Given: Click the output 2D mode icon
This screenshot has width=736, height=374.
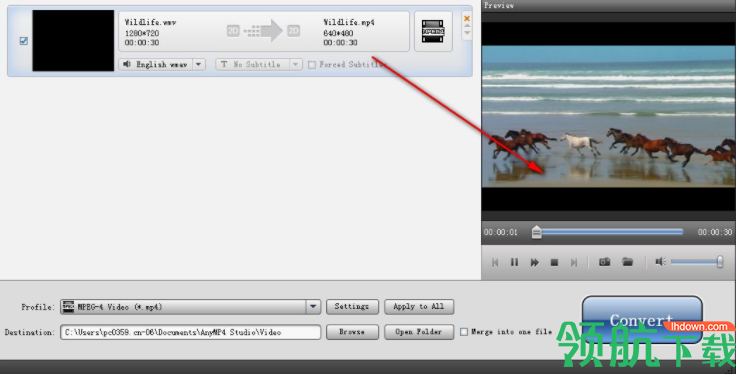Looking at the screenshot, I should tap(293, 31).
